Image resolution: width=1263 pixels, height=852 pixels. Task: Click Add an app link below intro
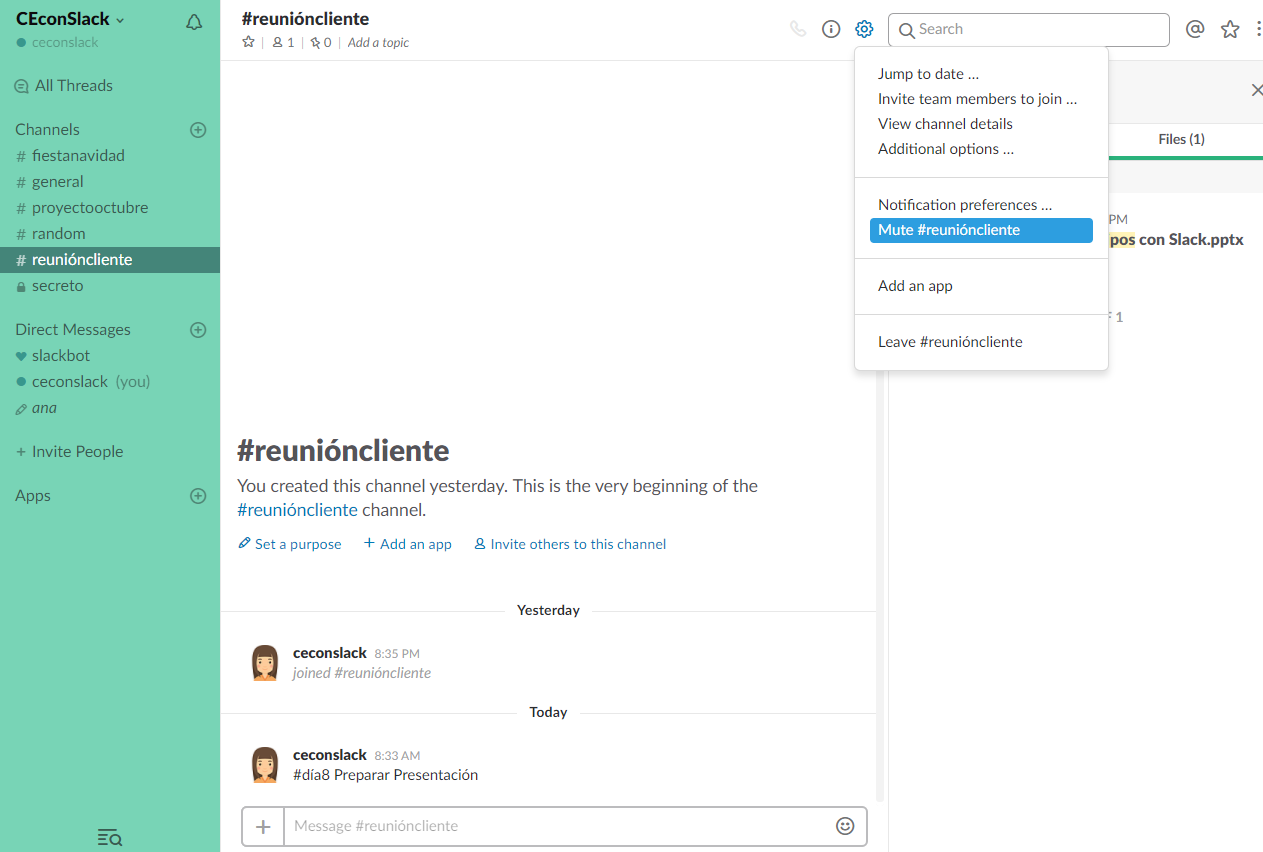pos(407,544)
